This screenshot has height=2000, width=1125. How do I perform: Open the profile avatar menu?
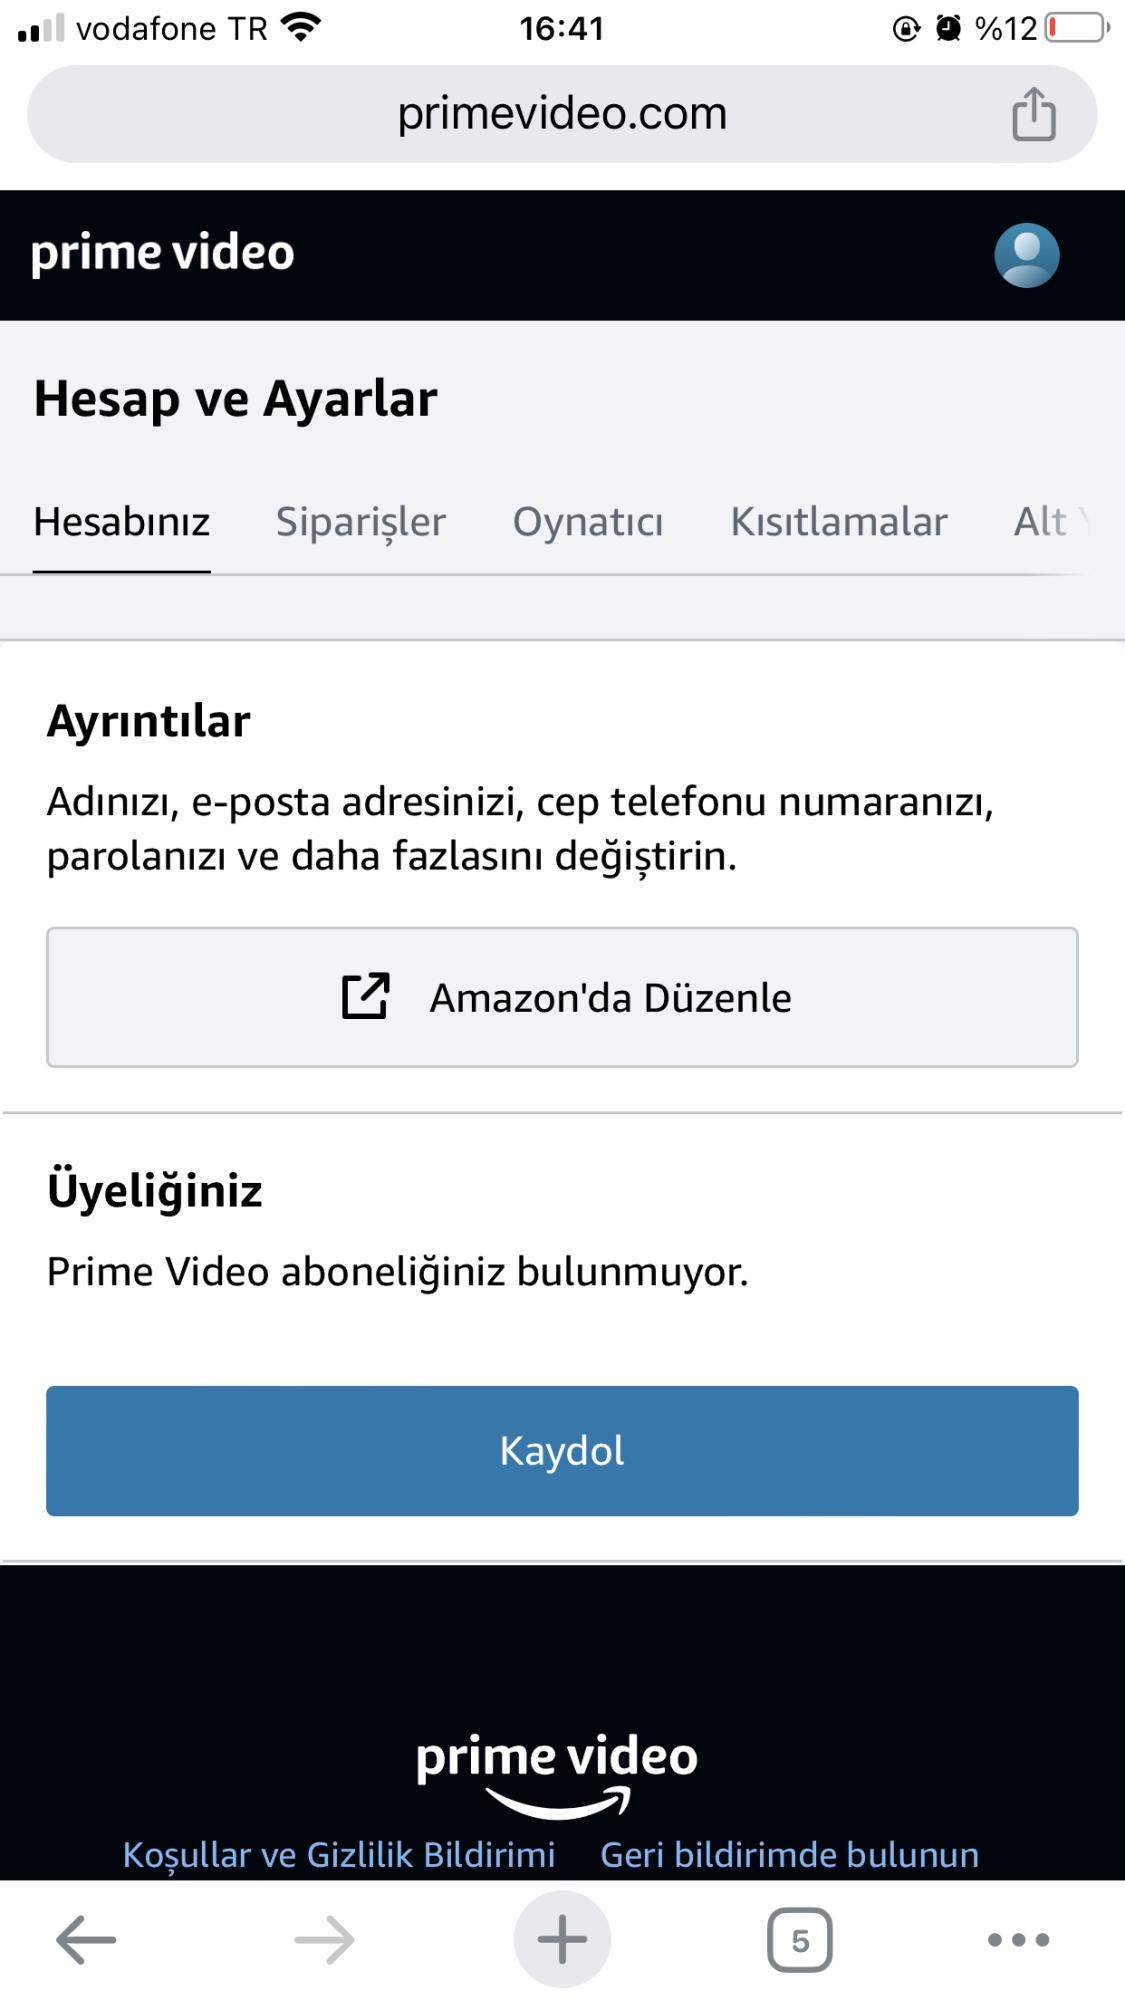coord(1026,256)
